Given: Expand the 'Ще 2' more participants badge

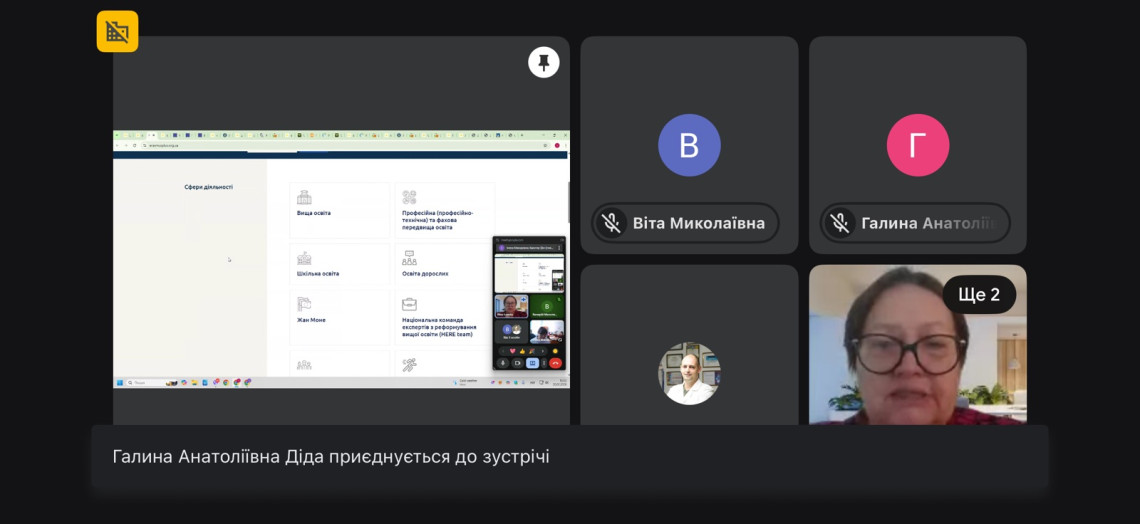Looking at the screenshot, I should pyautogui.click(x=978, y=294).
